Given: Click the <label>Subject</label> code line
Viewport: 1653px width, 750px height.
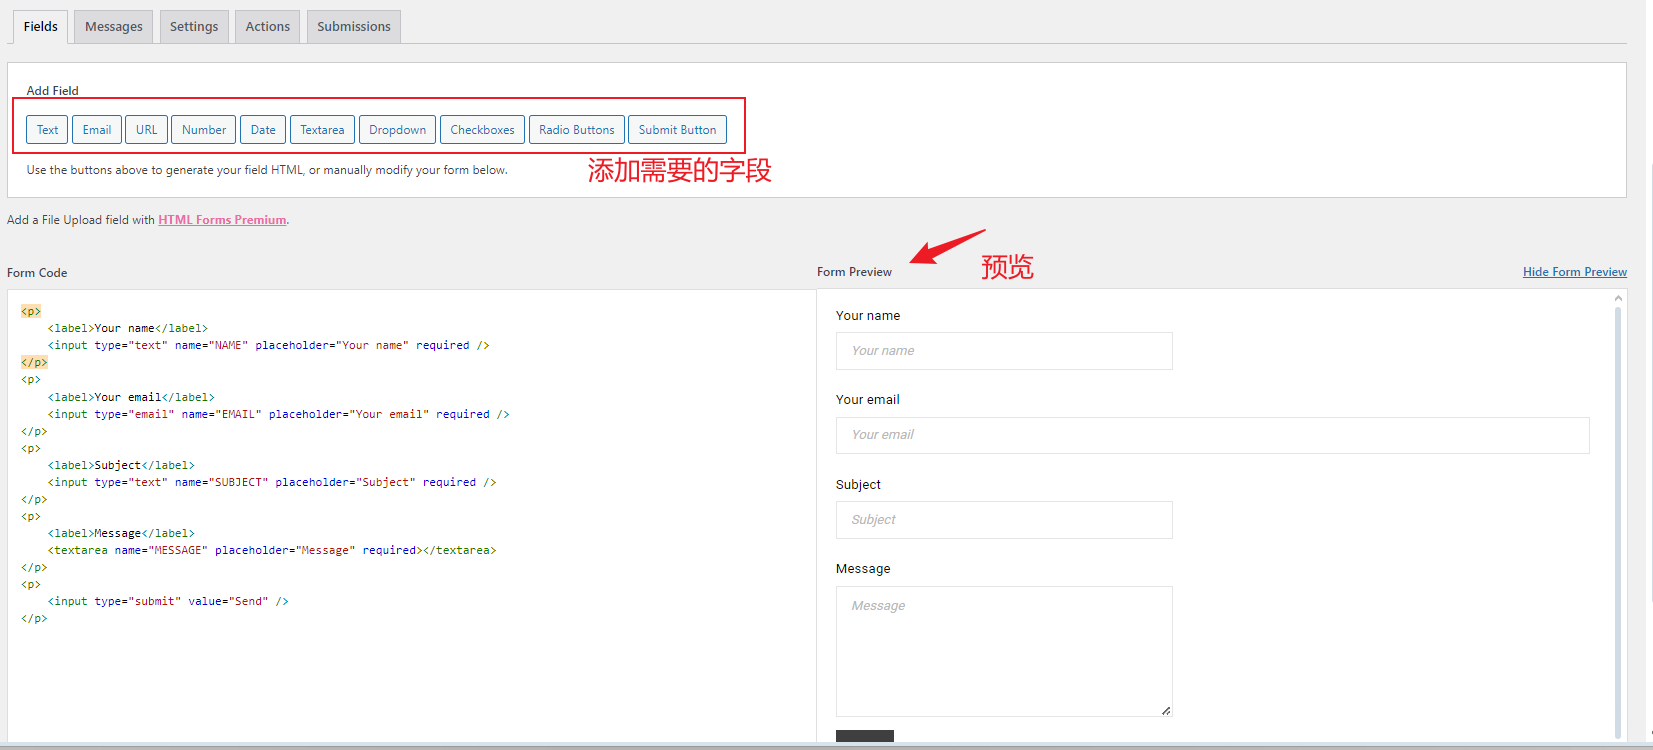Looking at the screenshot, I should [121, 465].
